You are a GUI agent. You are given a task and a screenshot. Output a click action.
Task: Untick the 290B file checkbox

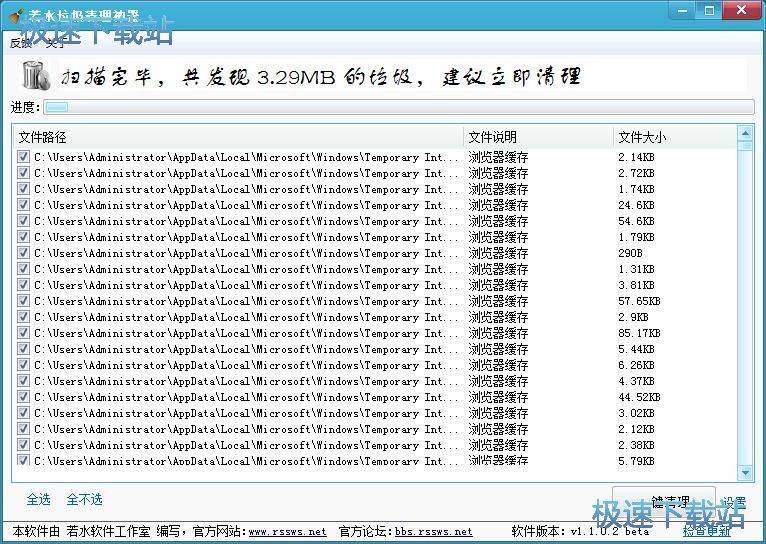pos(23,252)
